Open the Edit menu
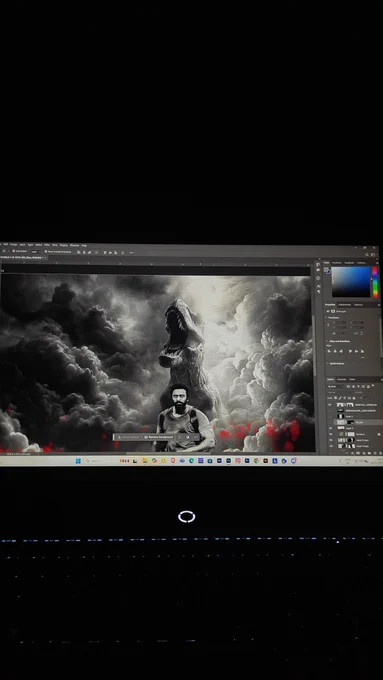Image resolution: width=383 pixels, height=680 pixels. [6, 245]
